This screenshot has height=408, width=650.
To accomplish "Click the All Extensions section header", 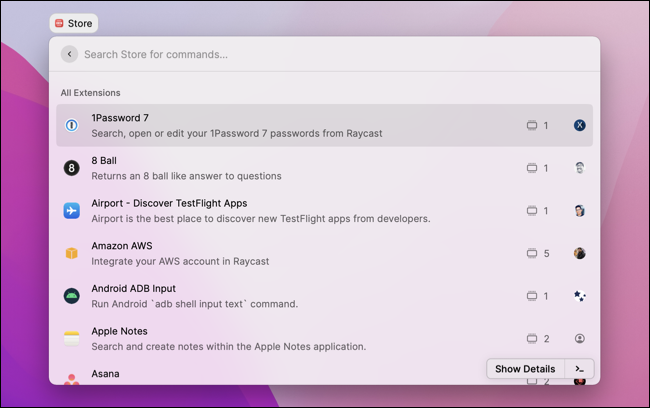I will [90, 93].
